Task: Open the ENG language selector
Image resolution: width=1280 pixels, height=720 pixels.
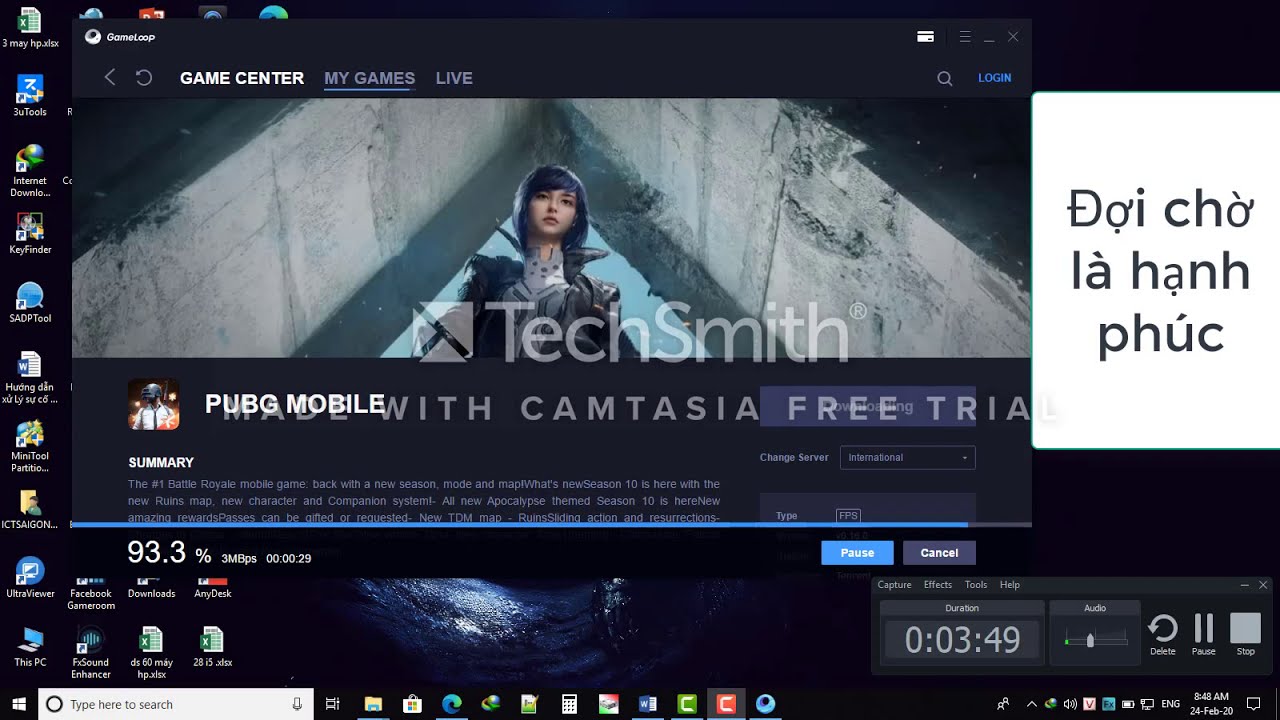Action: coord(1170,704)
